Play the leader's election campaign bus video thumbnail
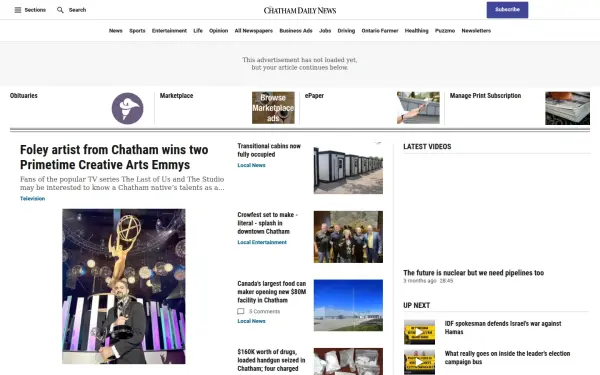Viewport: 600px width, 375px height. pos(419,362)
